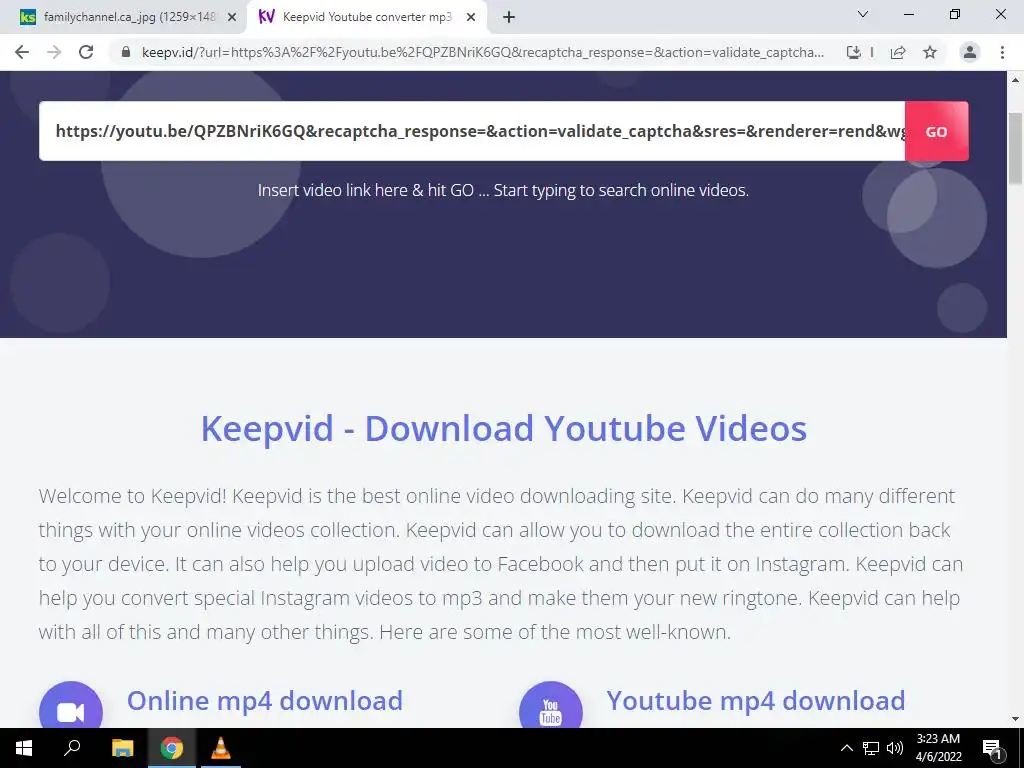Select the Keepvid Youtube converter mp3 tab
The image size is (1024, 768).
pos(367,17)
